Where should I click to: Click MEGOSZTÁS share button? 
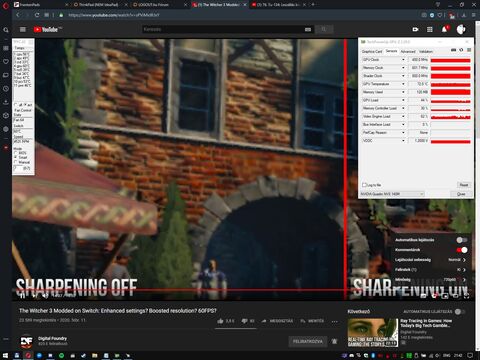click(278, 321)
